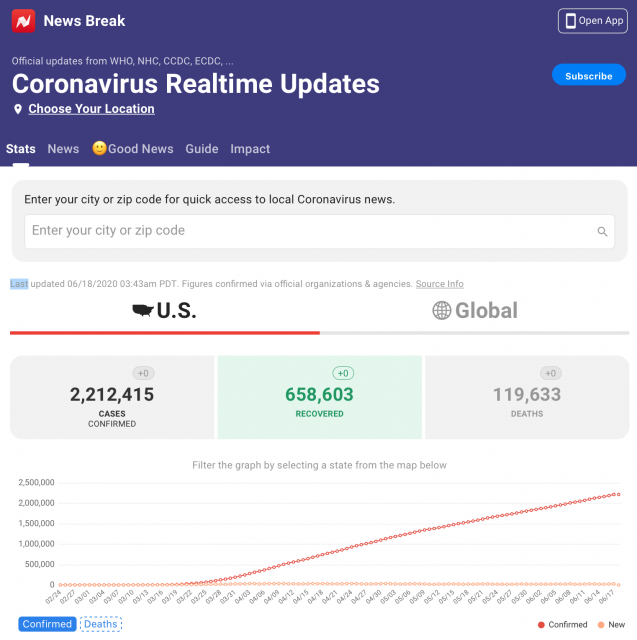Select the Impact tab
The width and height of the screenshot is (637, 640).
coord(250,149)
